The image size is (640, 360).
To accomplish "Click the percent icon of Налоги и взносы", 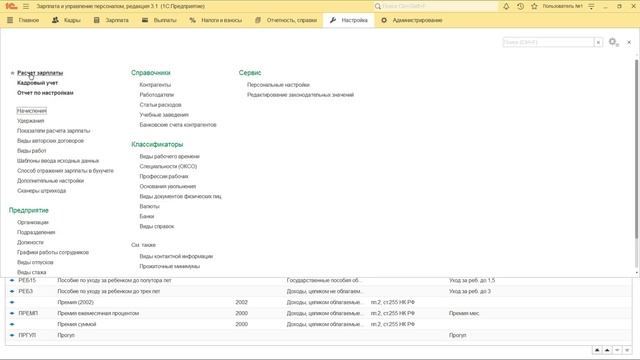I will pyautogui.click(x=192, y=20).
